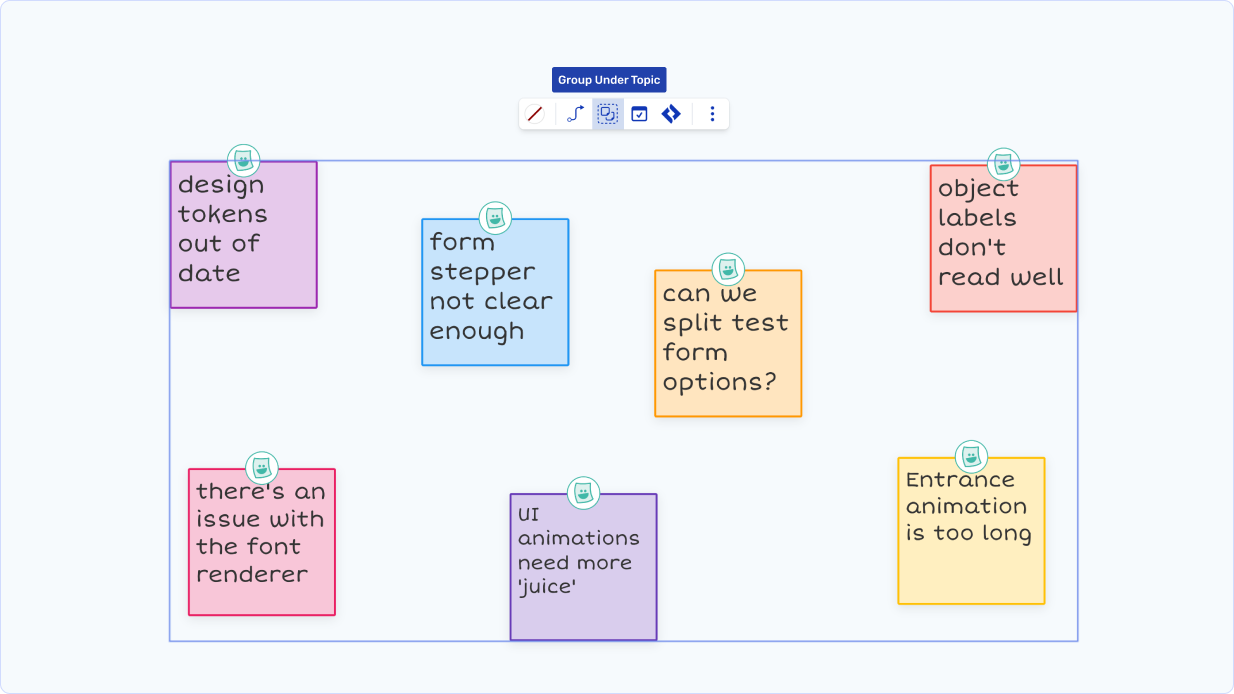Select the blue 'form stepper not clear' note
This screenshot has width=1234, height=694.
(495, 298)
